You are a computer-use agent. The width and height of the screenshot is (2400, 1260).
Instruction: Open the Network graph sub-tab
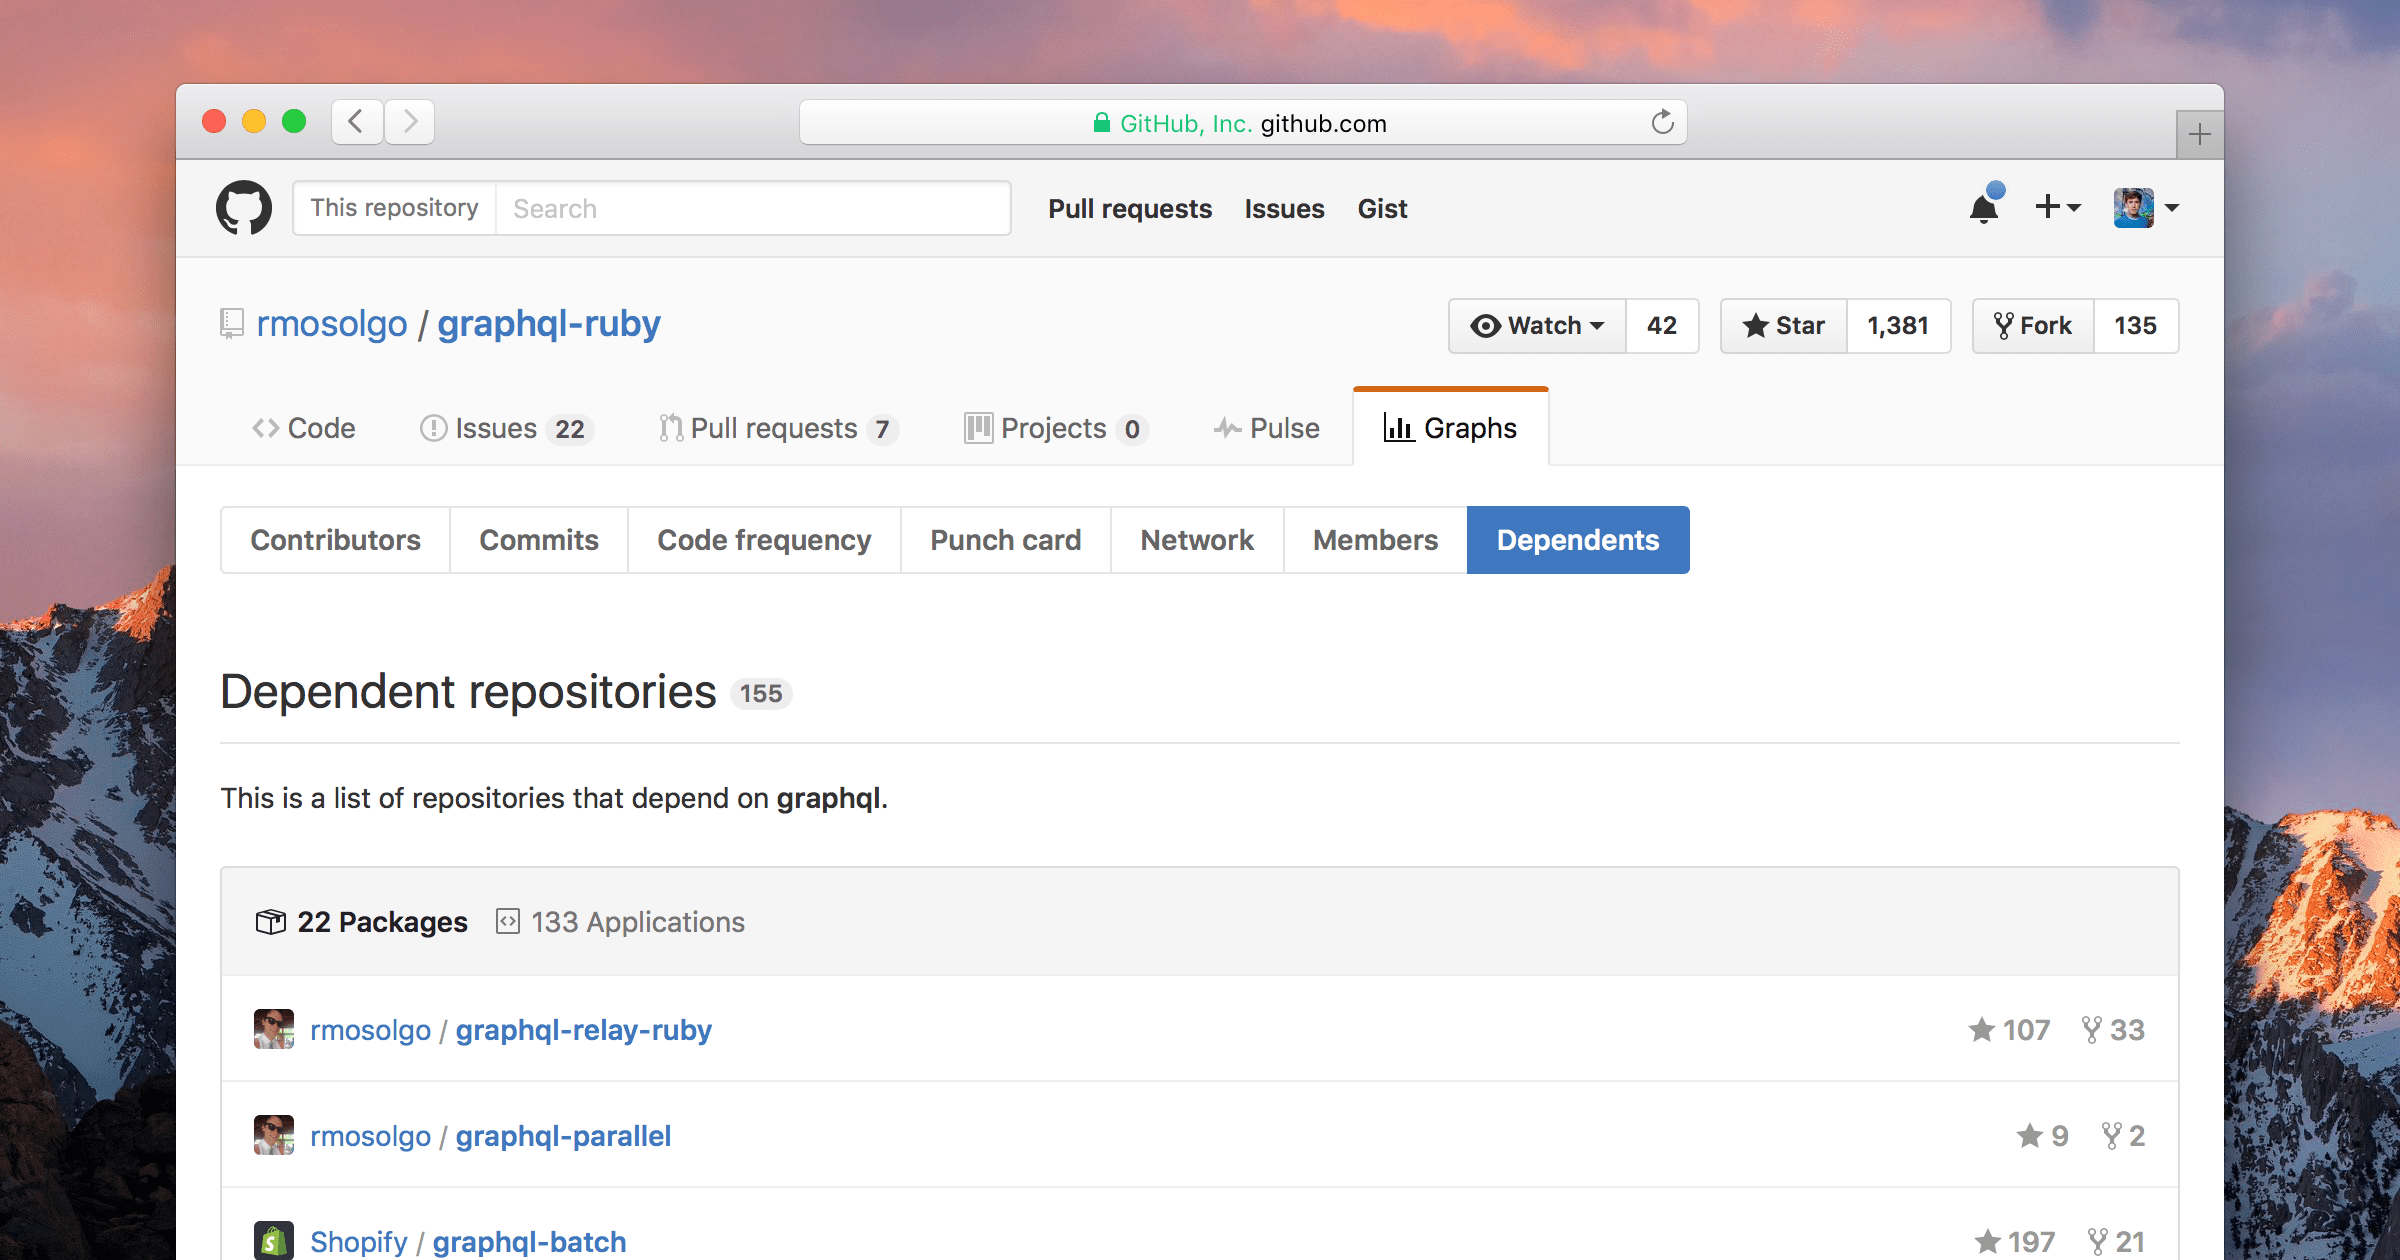1196,540
